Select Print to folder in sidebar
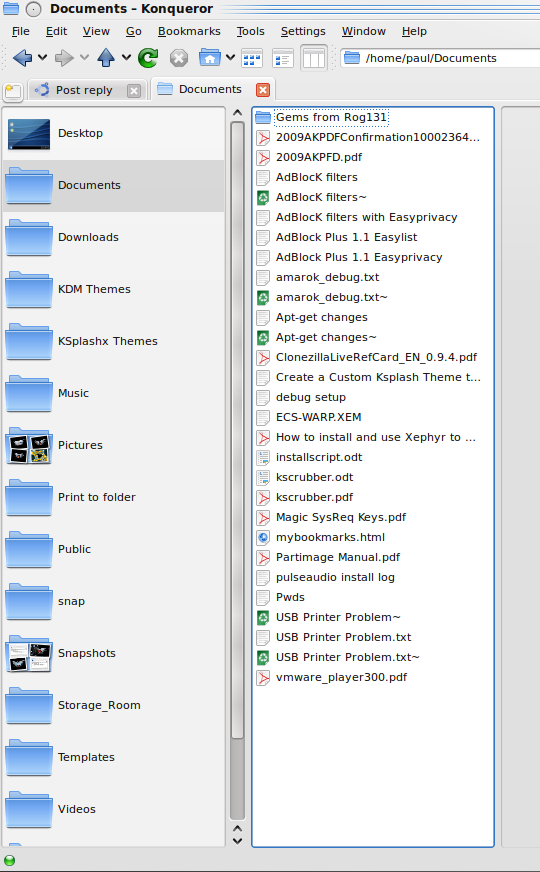 [113, 497]
